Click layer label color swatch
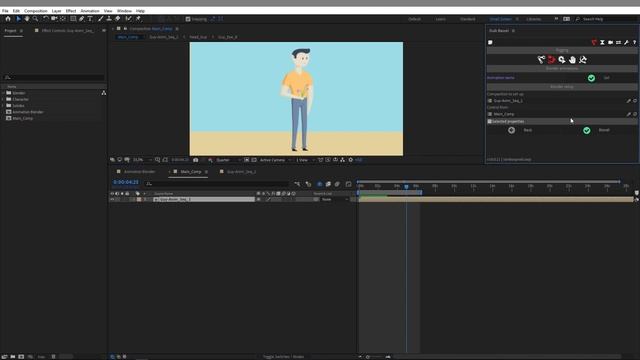Image resolution: width=640 pixels, height=360 pixels. pos(139,200)
